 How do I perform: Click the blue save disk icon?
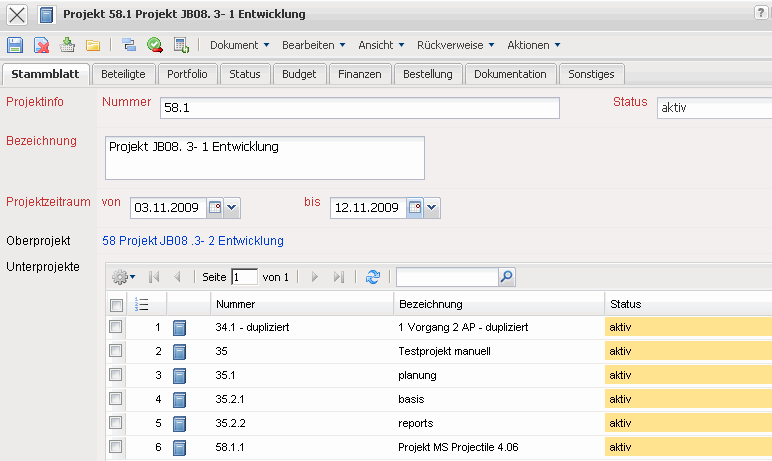(x=15, y=45)
